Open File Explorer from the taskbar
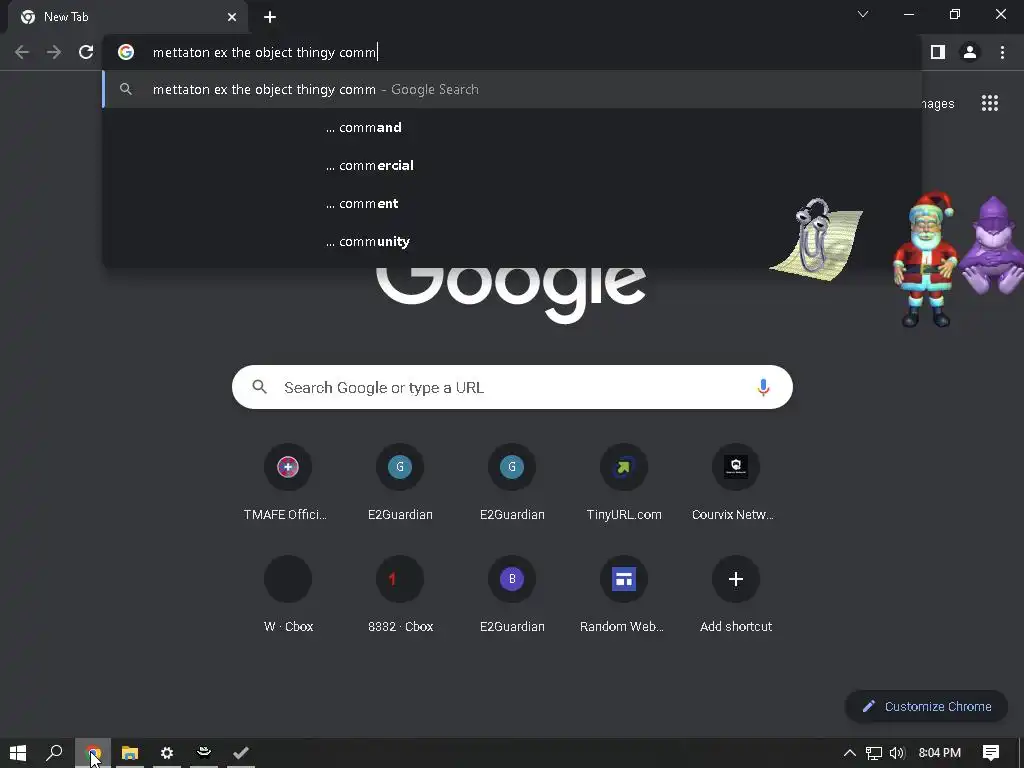 [x=130, y=753]
